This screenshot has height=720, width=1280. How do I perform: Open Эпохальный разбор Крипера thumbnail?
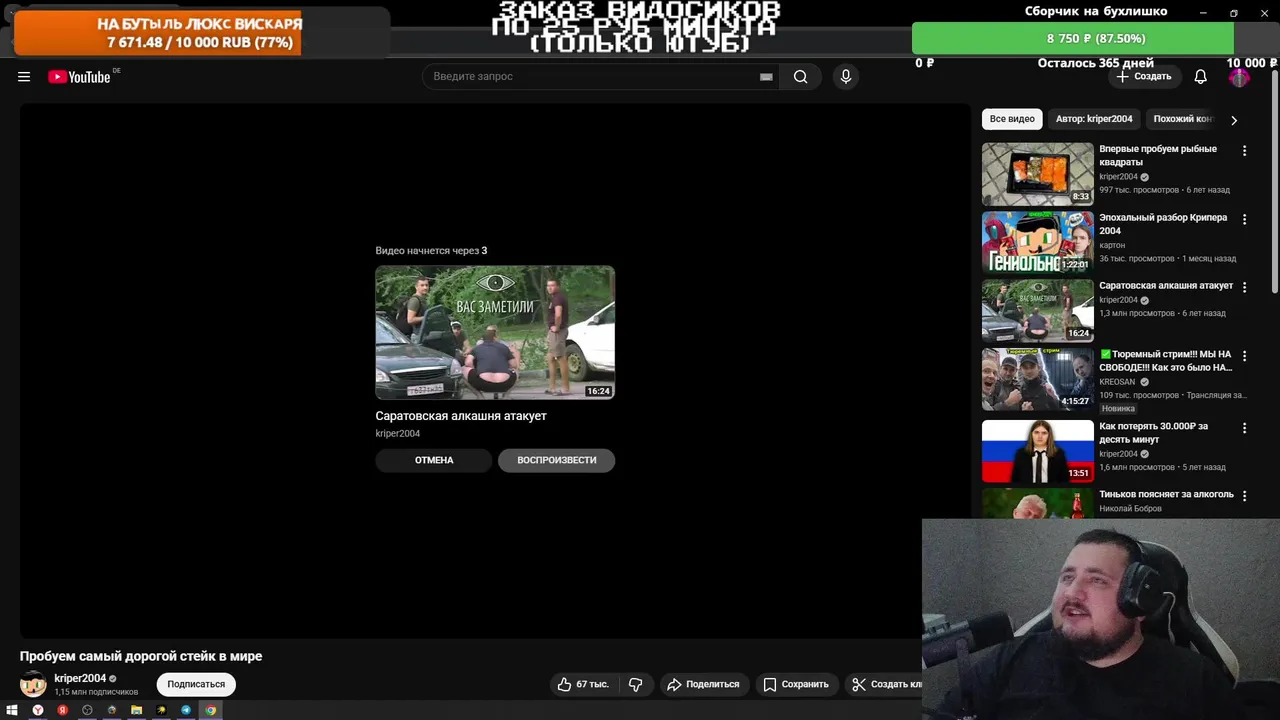click(1038, 242)
